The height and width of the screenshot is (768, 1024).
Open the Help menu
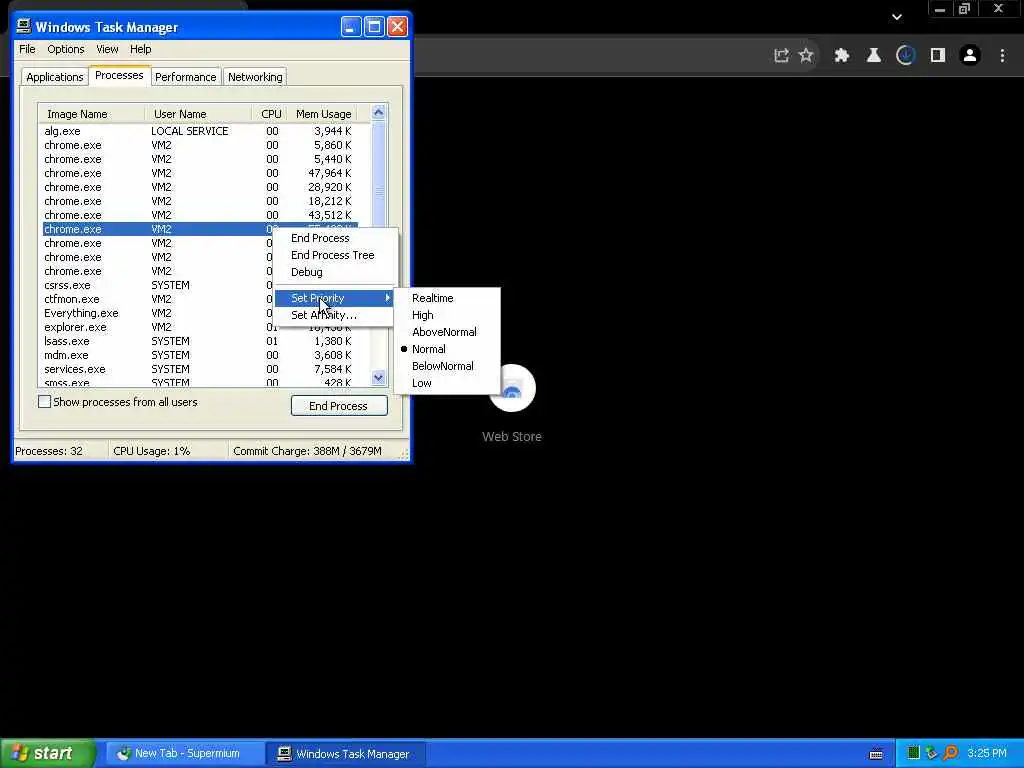coord(140,49)
